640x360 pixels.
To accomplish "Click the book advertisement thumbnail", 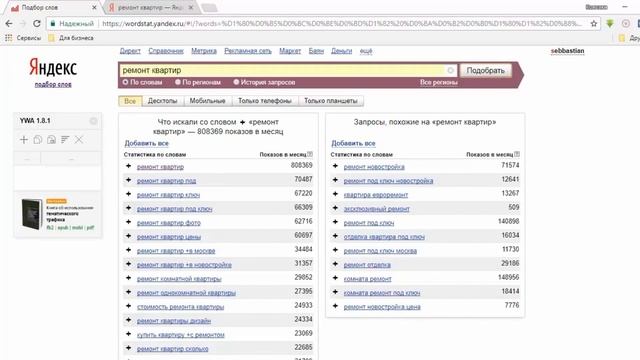I will (x=32, y=213).
